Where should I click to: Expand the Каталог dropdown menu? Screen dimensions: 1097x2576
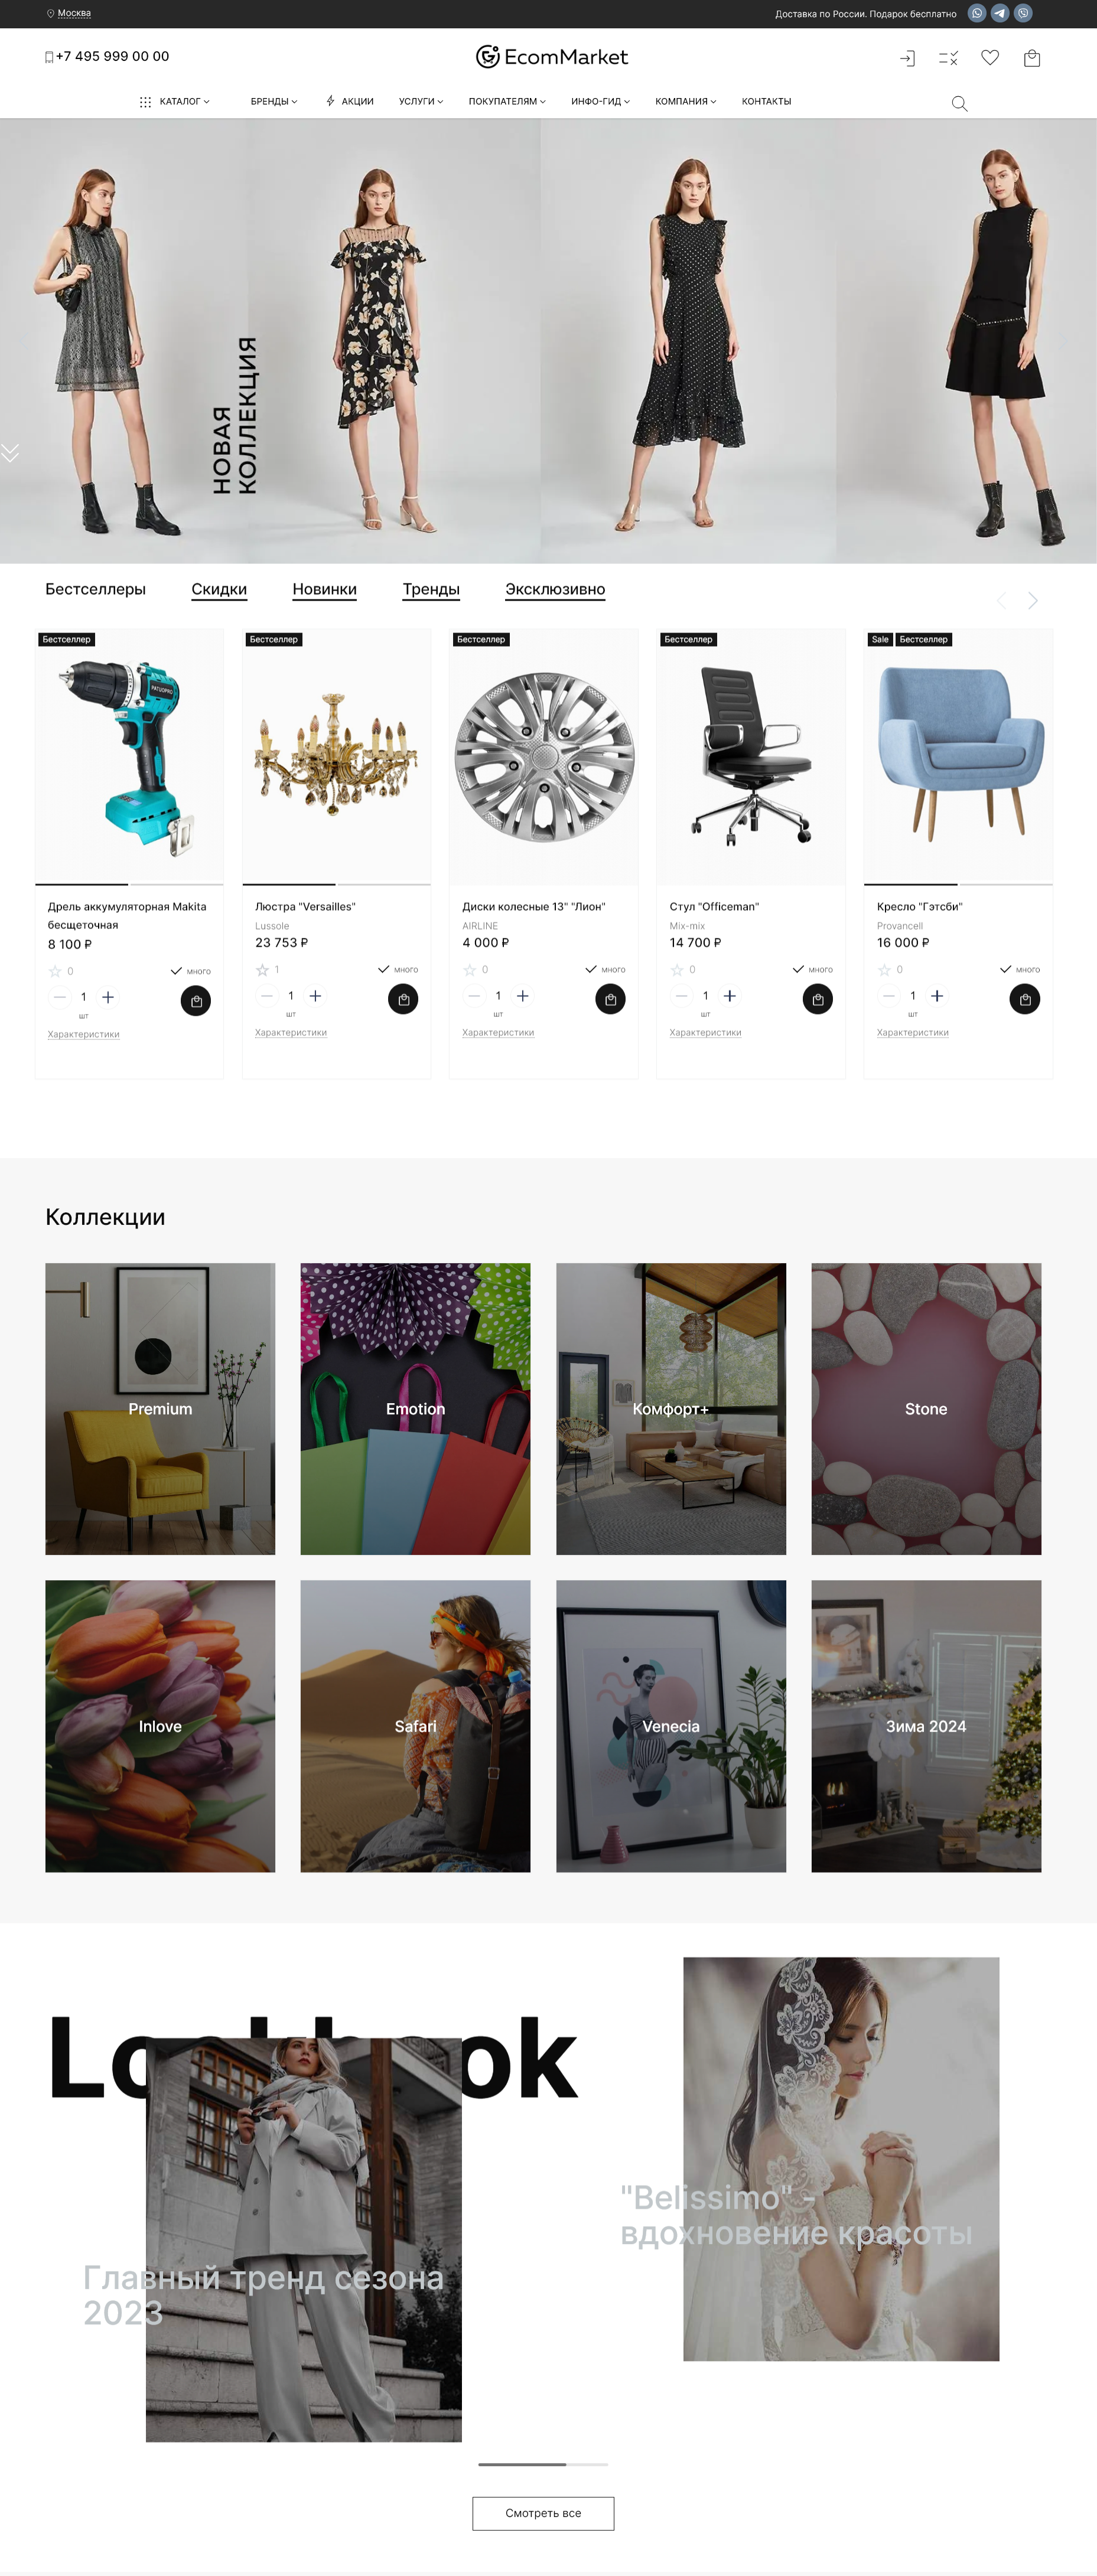coord(175,101)
